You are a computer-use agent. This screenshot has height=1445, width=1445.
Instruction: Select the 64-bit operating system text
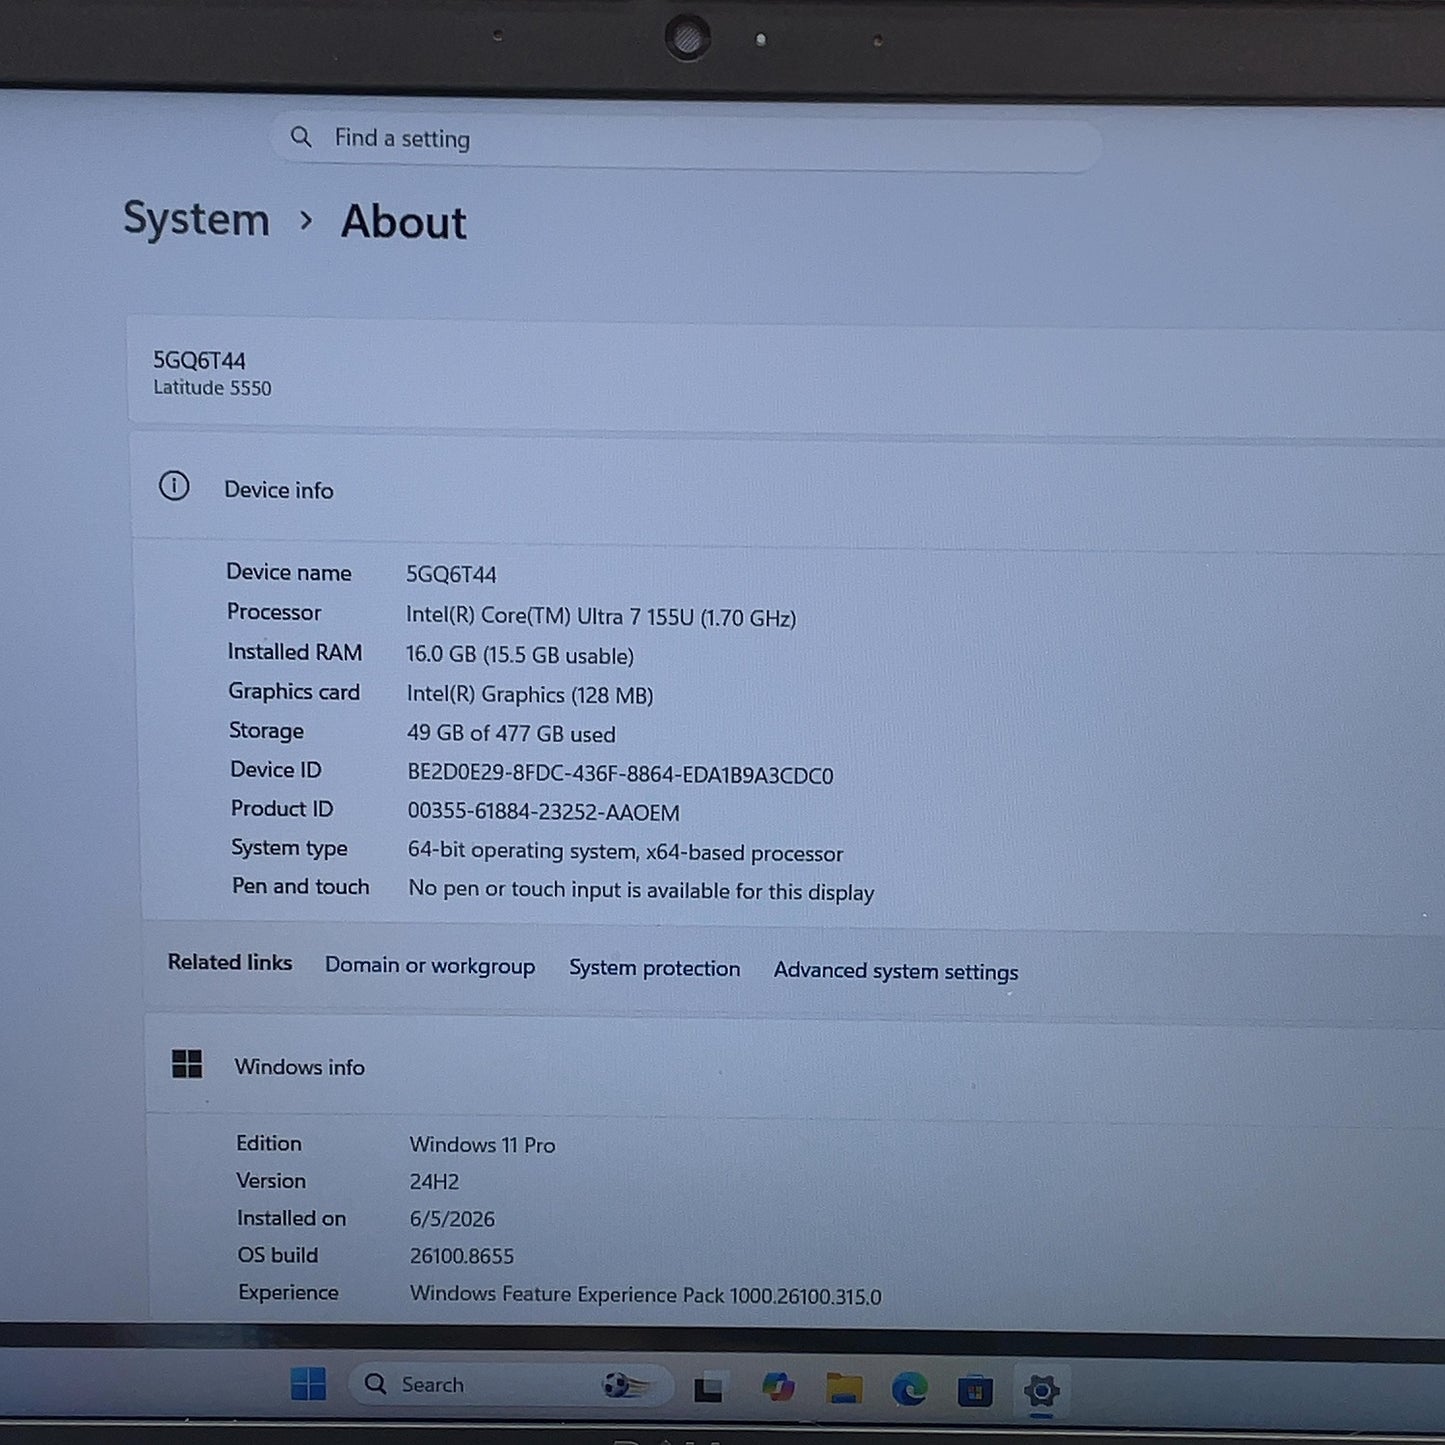(625, 852)
